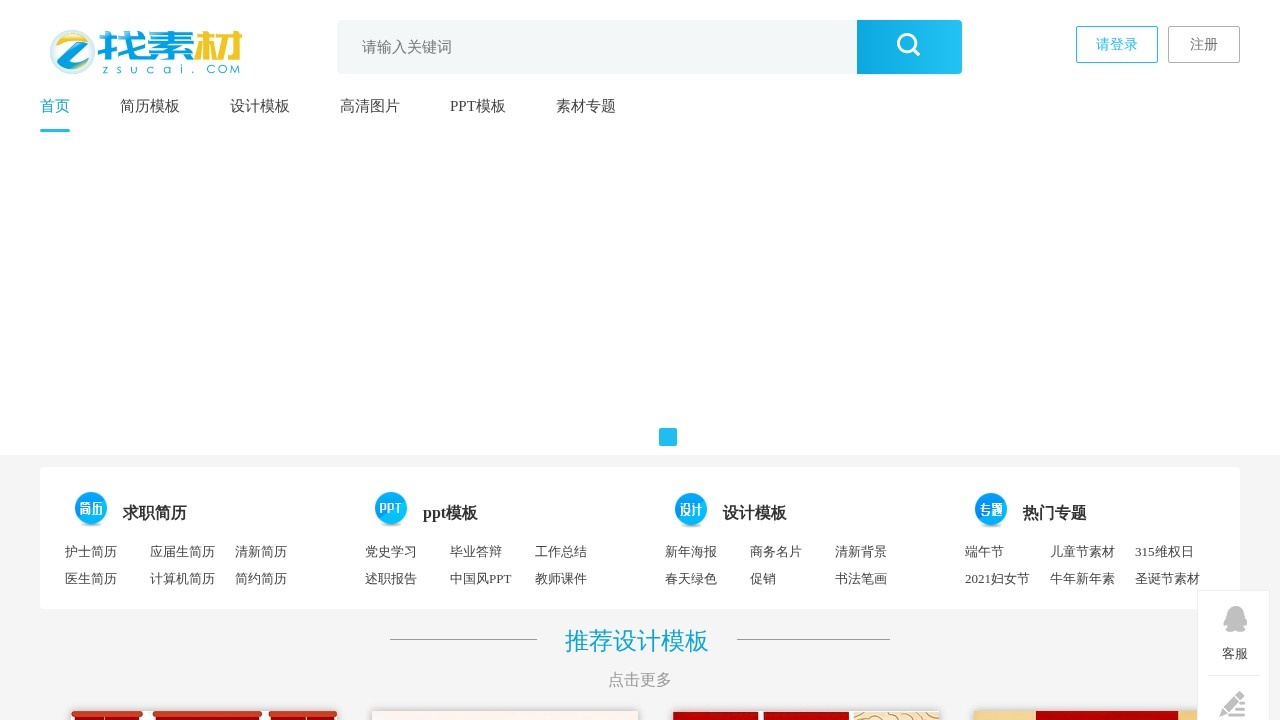Select the blue carousel indicator square
This screenshot has height=720, width=1280.
[x=668, y=437]
